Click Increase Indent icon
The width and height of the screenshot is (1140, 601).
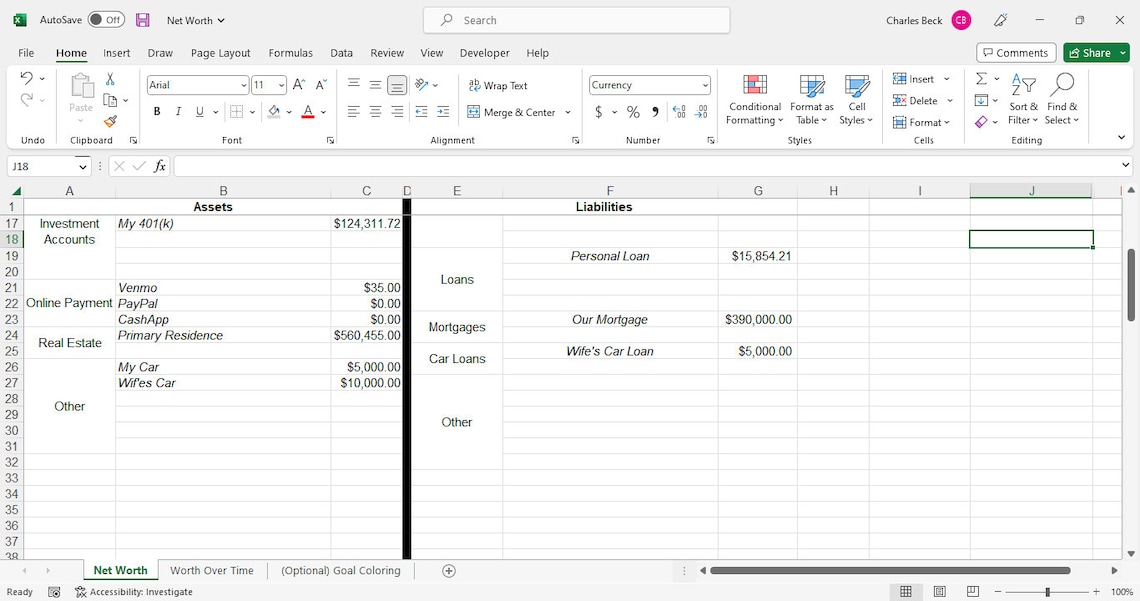tap(443, 112)
